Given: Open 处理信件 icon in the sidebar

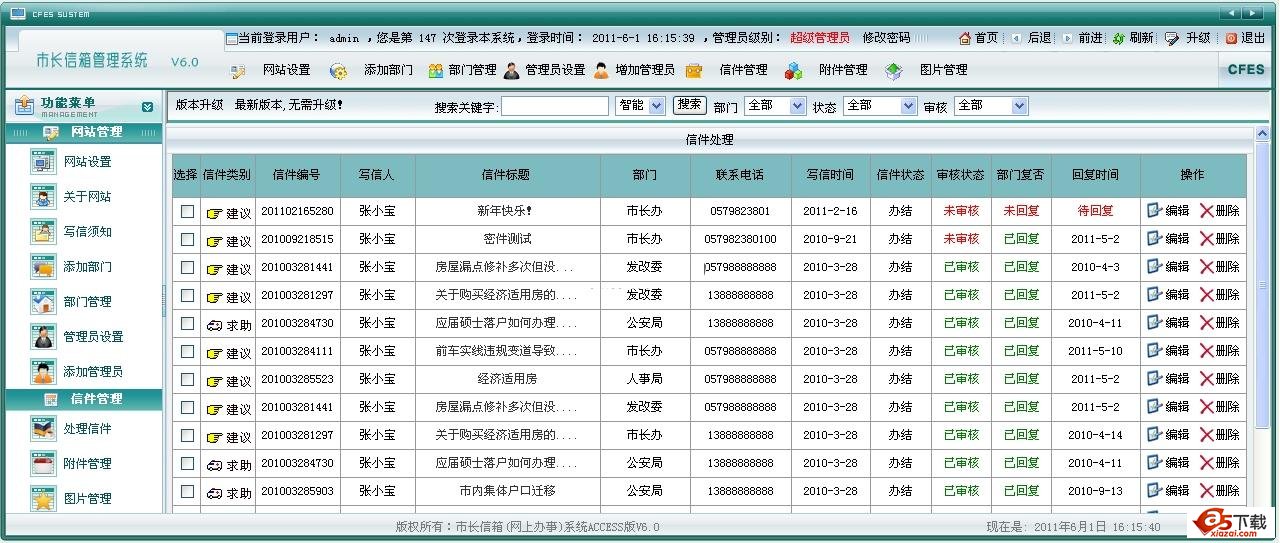Looking at the screenshot, I should [44, 429].
